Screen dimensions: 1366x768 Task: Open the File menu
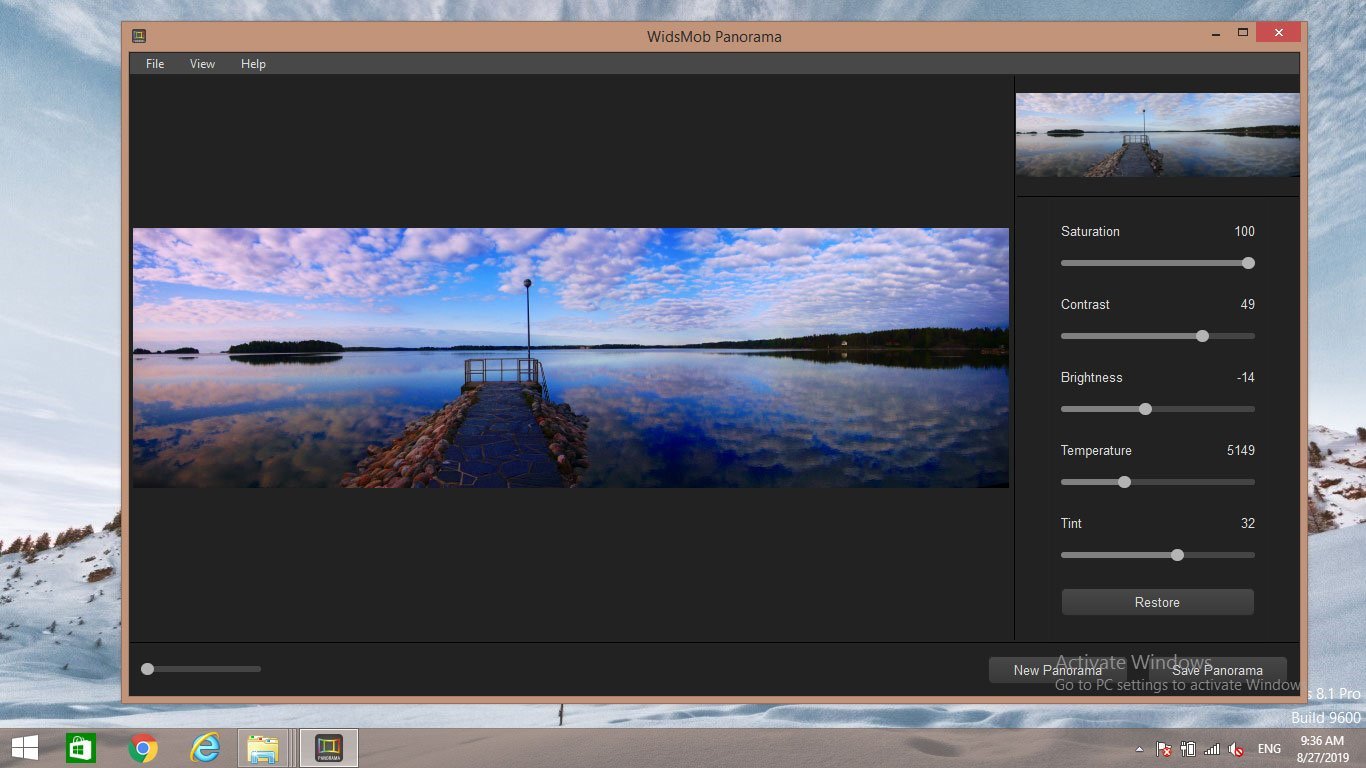click(x=155, y=64)
